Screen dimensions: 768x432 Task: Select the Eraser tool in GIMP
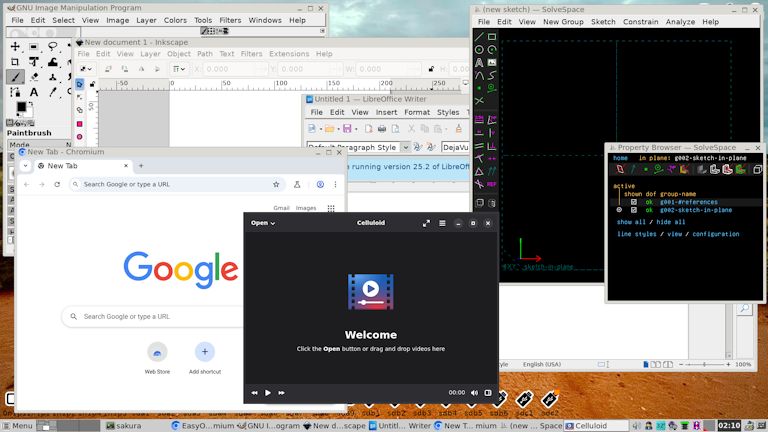(33, 77)
